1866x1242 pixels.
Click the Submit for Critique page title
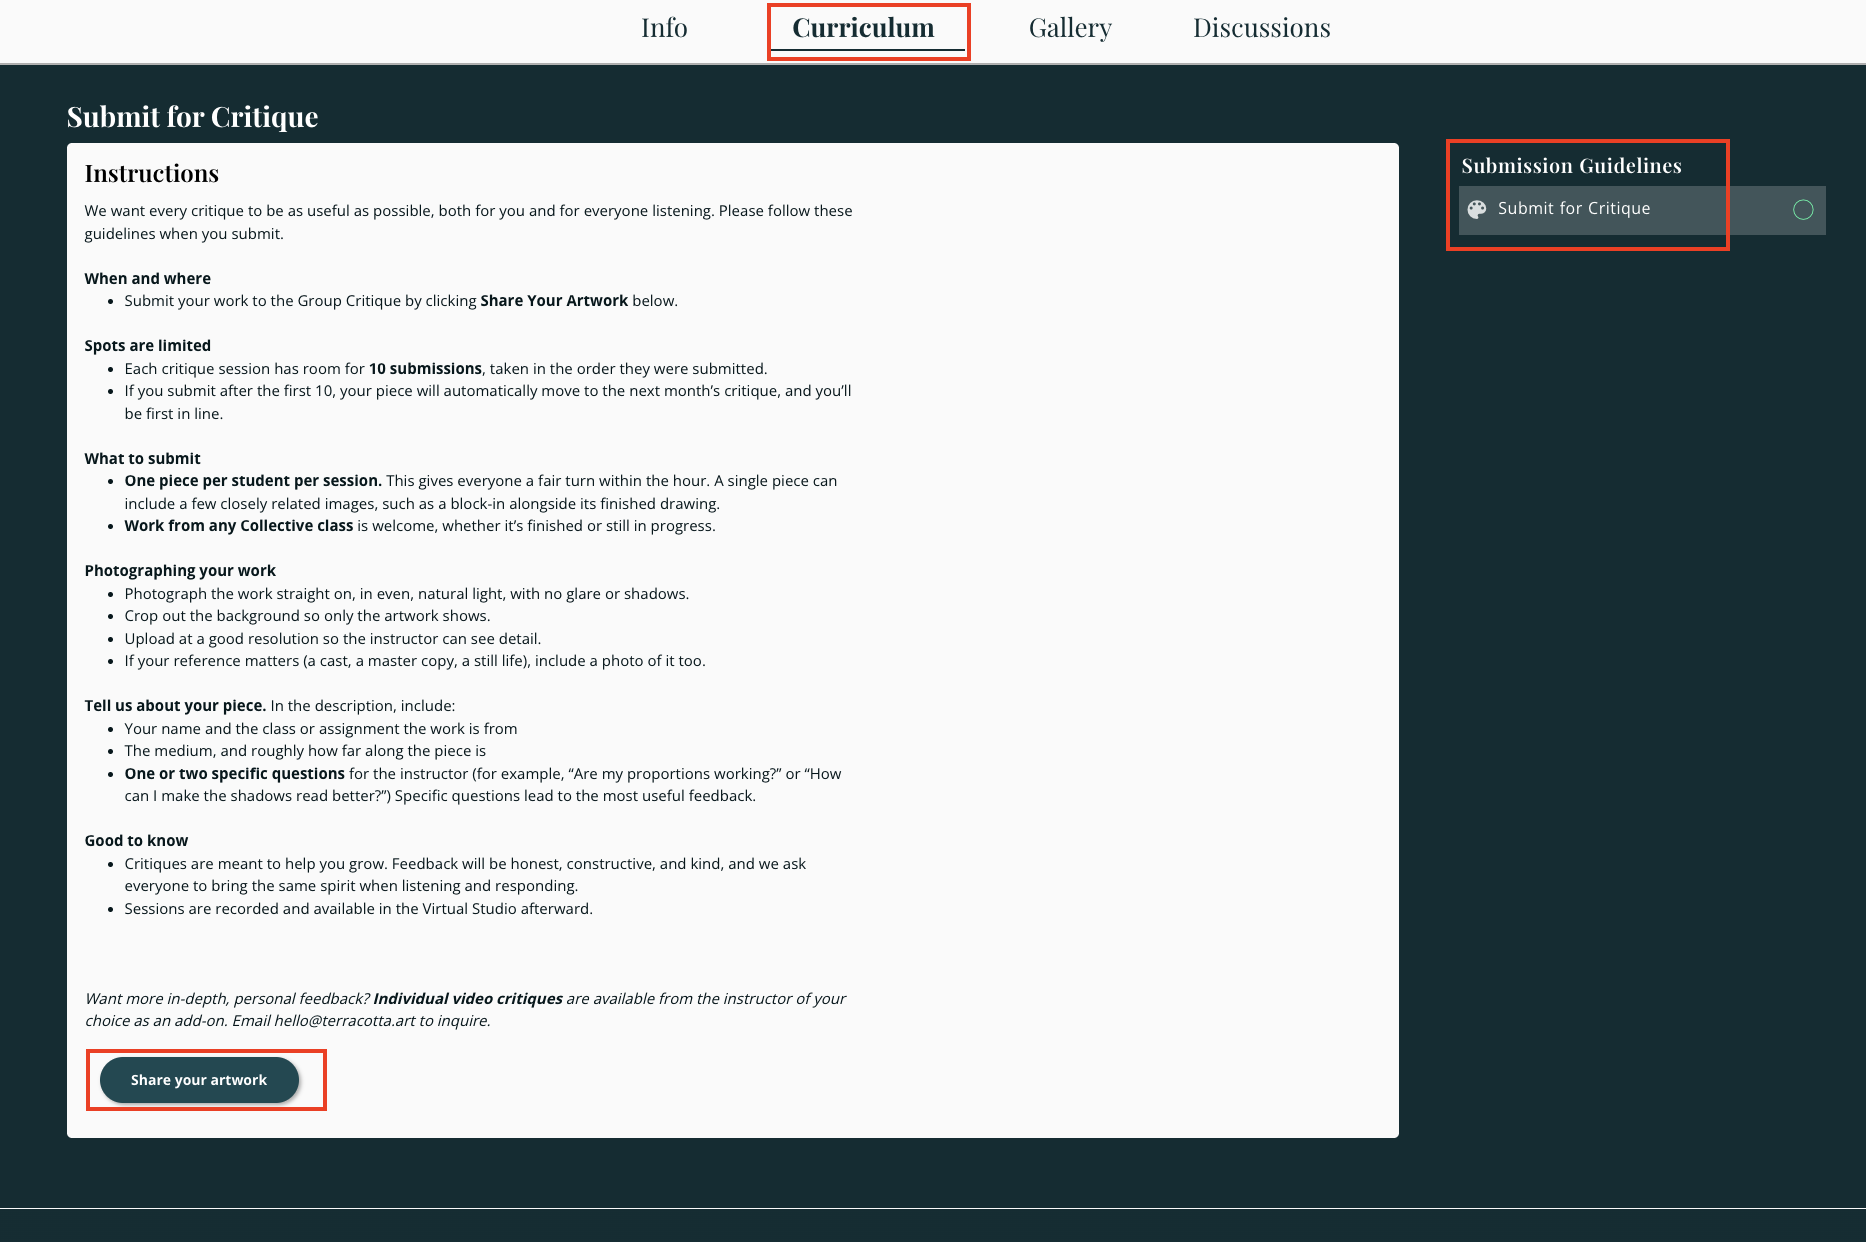(192, 117)
